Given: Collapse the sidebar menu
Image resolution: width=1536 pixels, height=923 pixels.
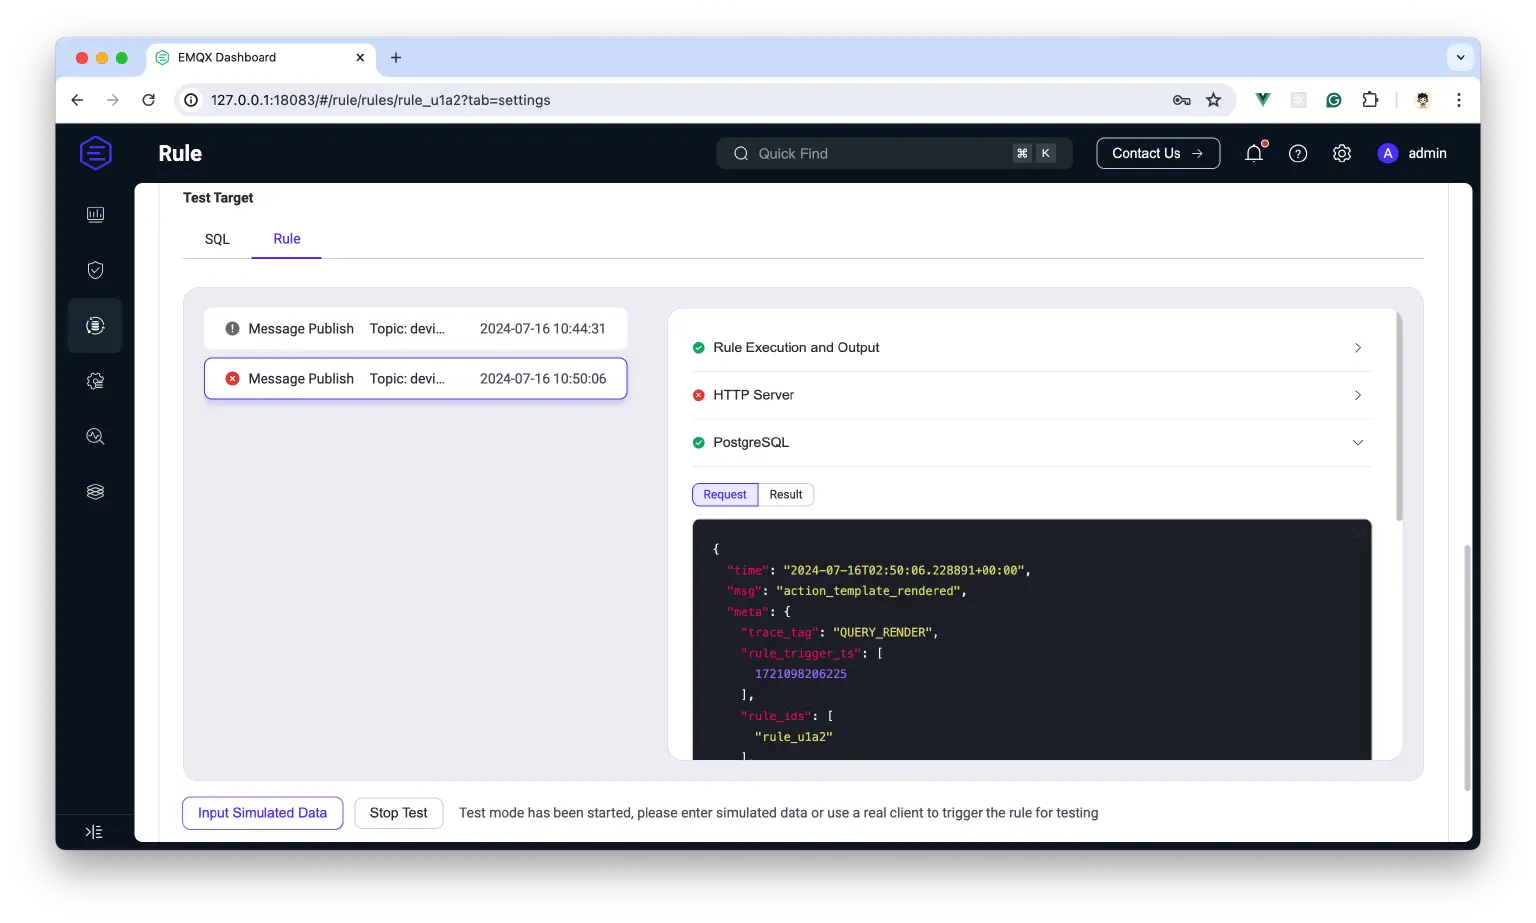Looking at the screenshot, I should click(94, 832).
